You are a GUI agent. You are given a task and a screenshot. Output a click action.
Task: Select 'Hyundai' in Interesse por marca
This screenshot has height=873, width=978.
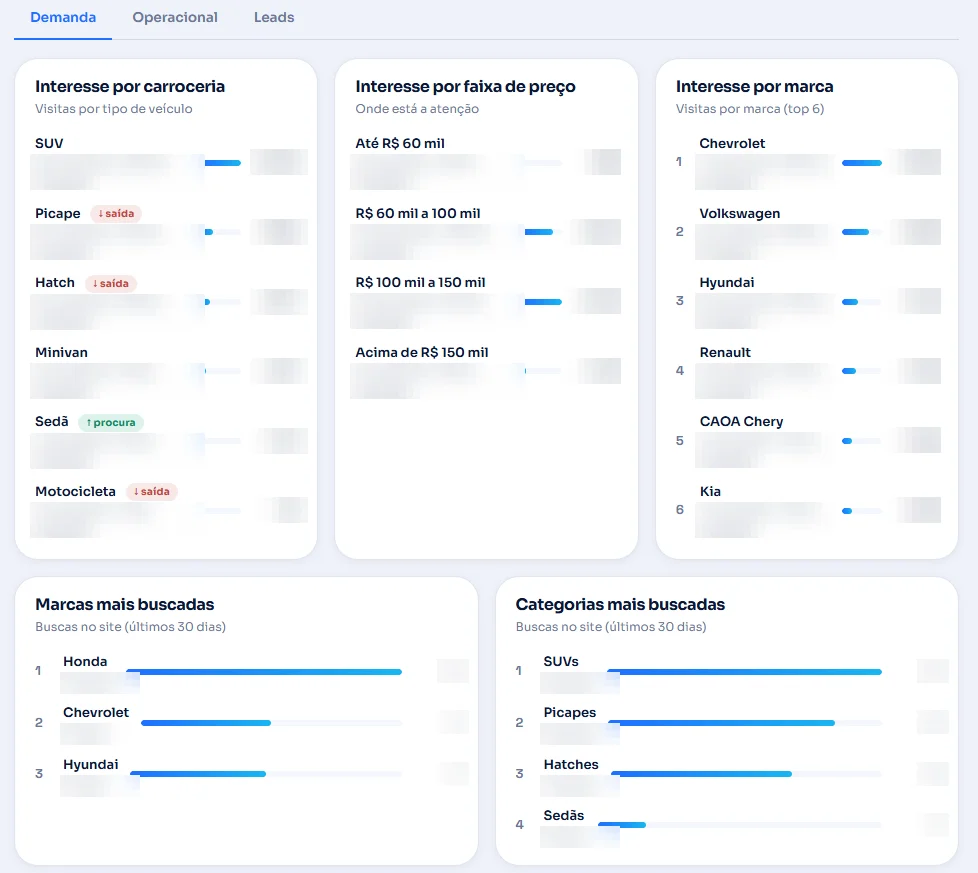coord(727,282)
